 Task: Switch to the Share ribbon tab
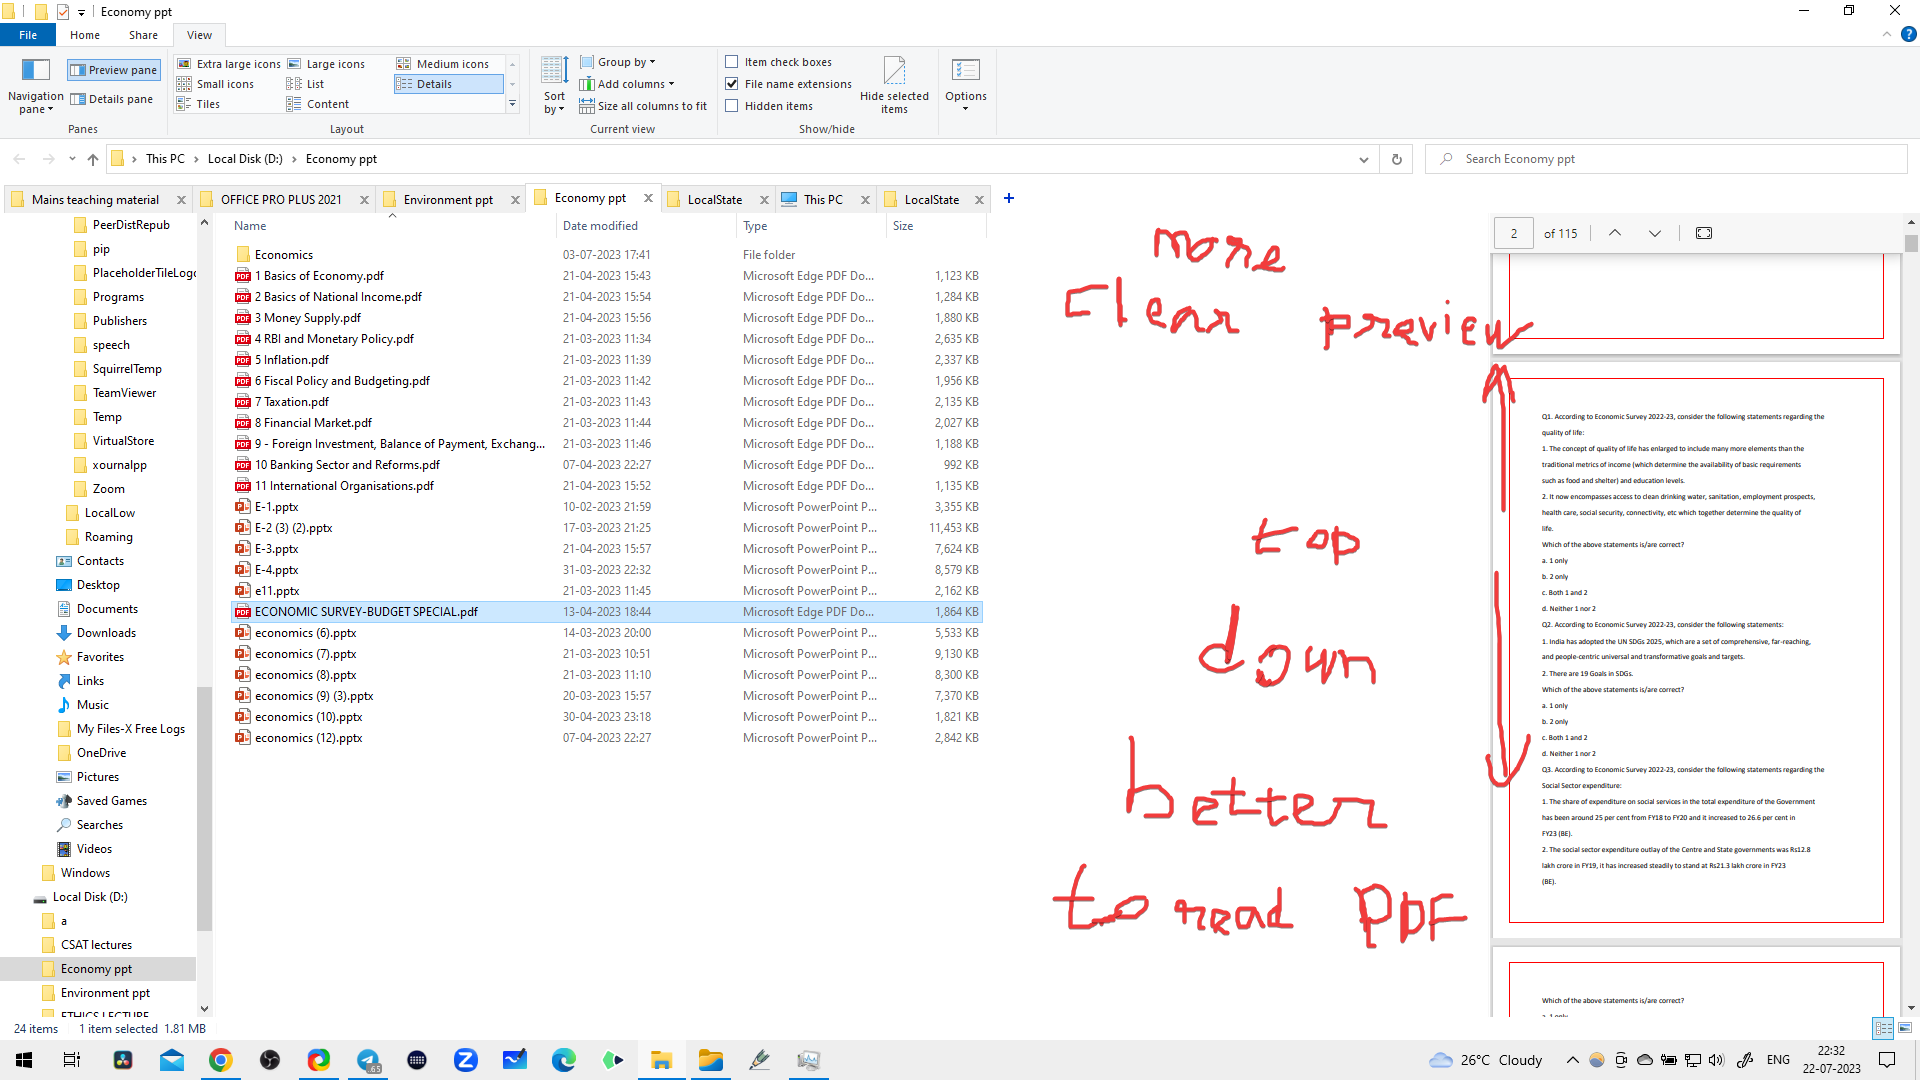click(143, 34)
